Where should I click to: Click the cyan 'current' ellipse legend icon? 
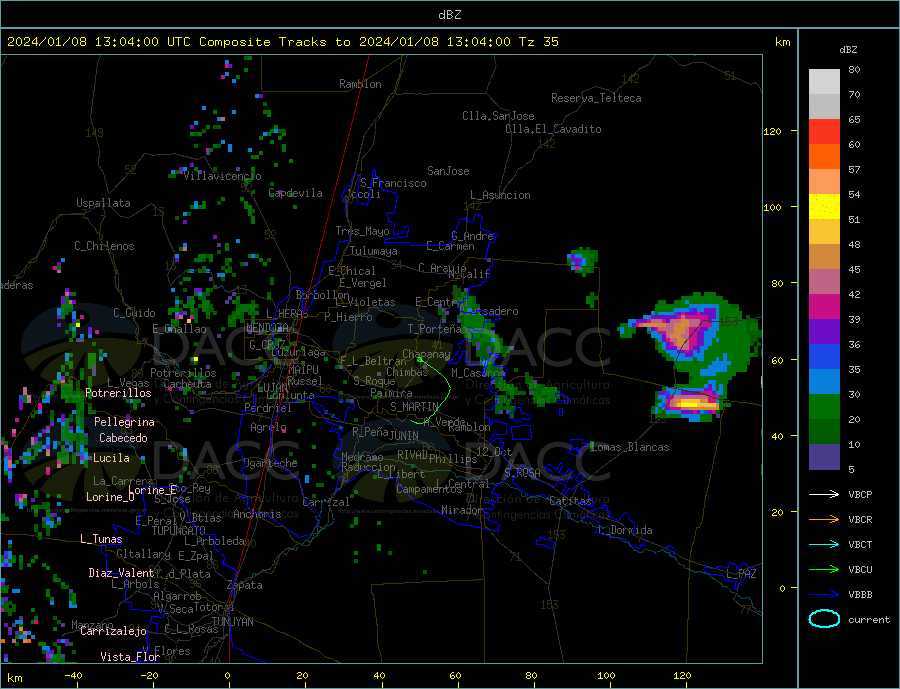(824, 619)
